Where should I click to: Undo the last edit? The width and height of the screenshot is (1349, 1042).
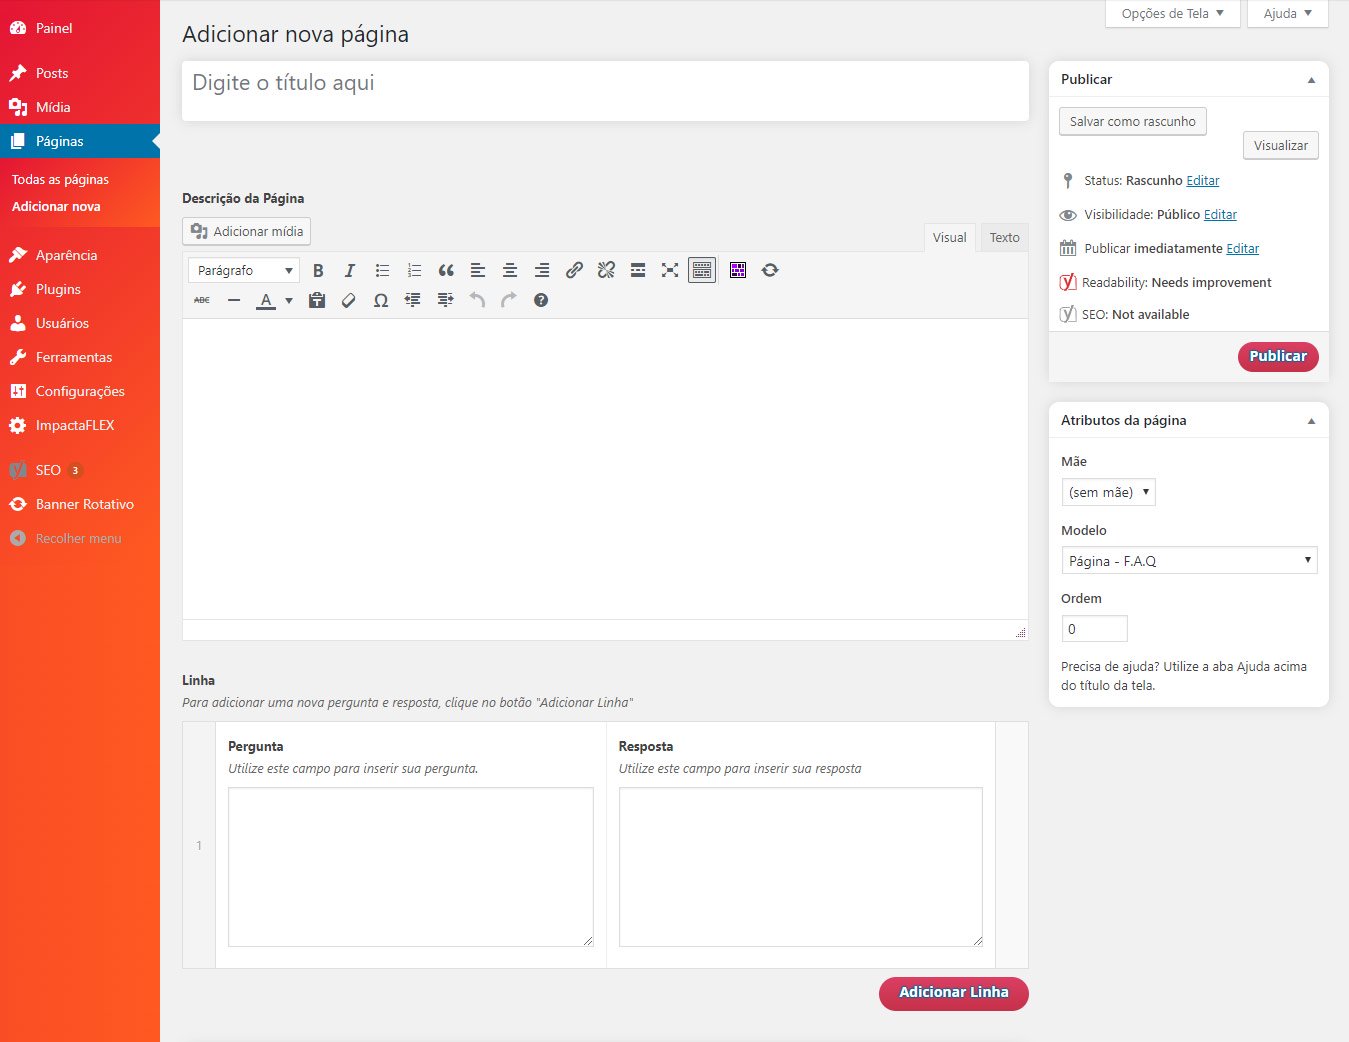(477, 300)
